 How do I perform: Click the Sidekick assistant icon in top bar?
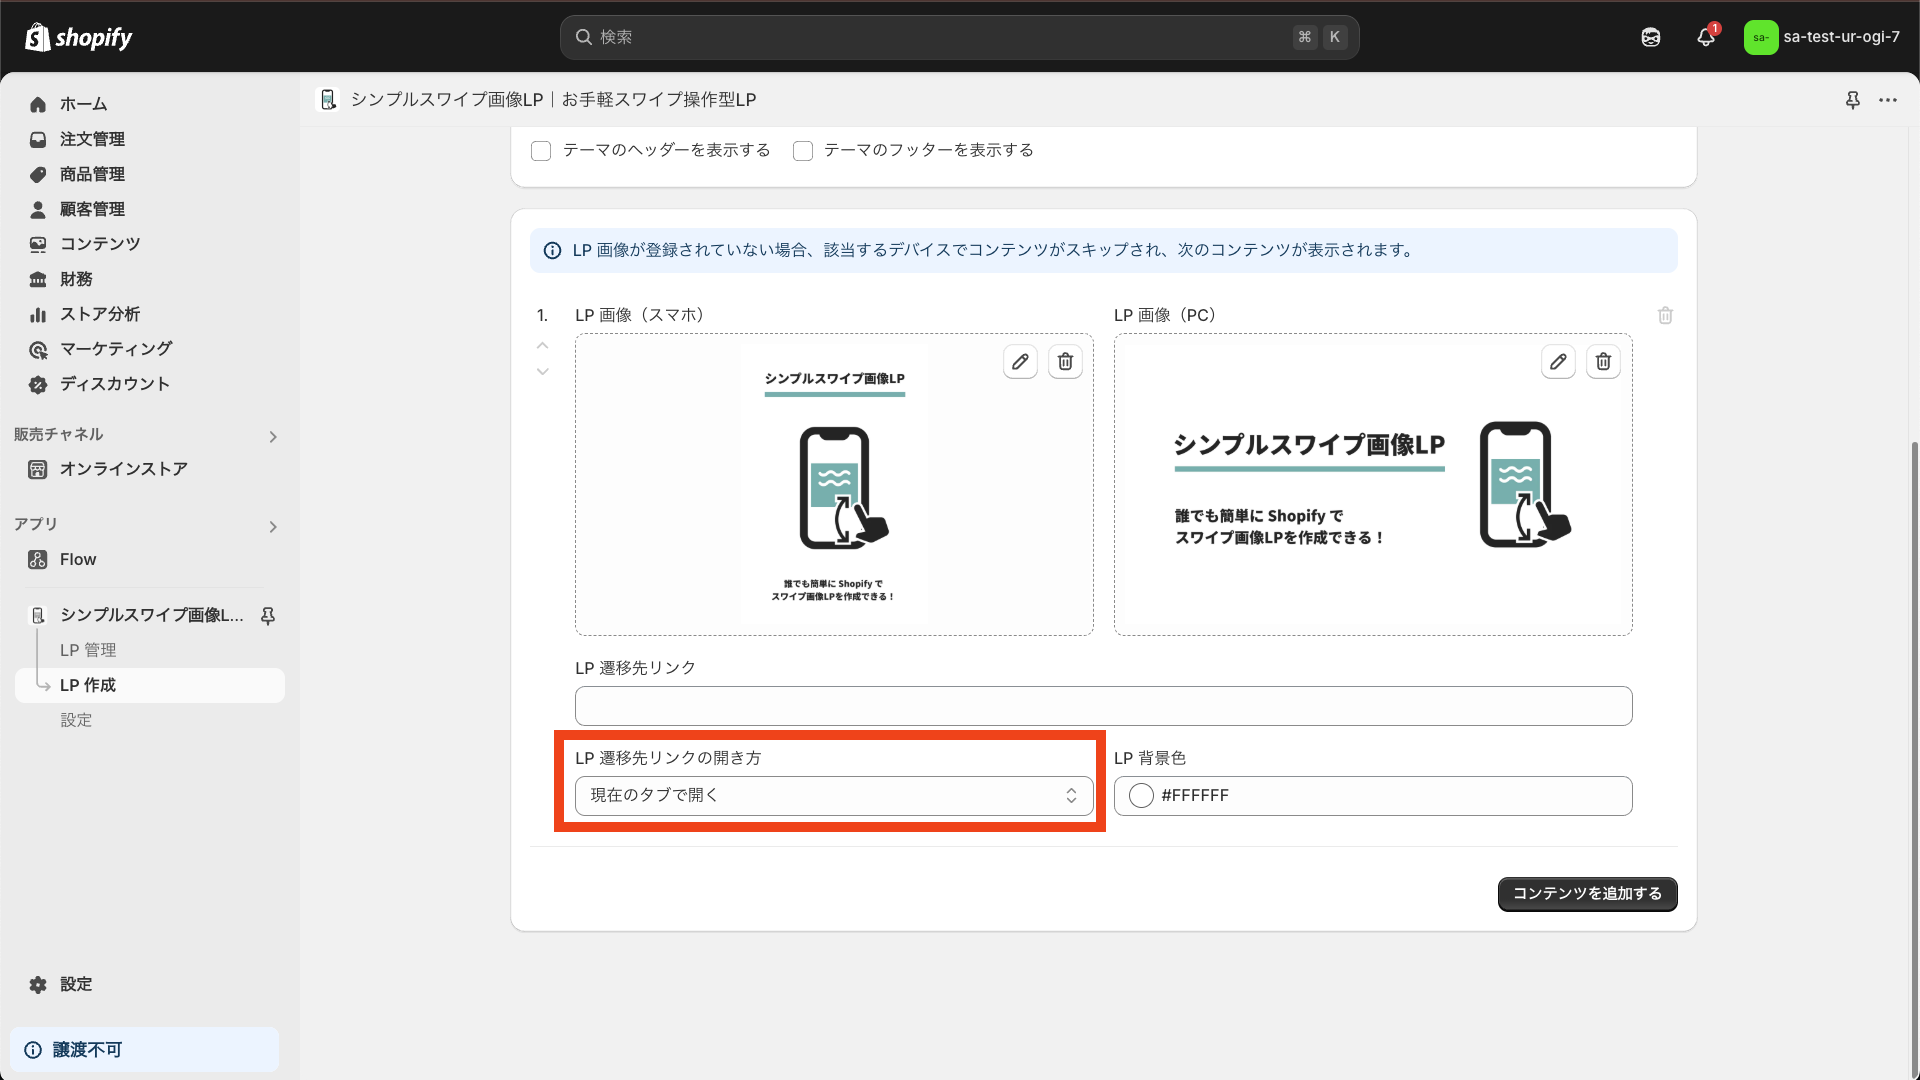(x=1651, y=37)
